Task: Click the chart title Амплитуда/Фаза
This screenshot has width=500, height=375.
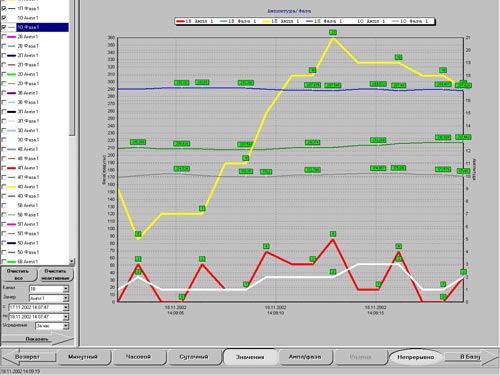Action: coord(289,11)
